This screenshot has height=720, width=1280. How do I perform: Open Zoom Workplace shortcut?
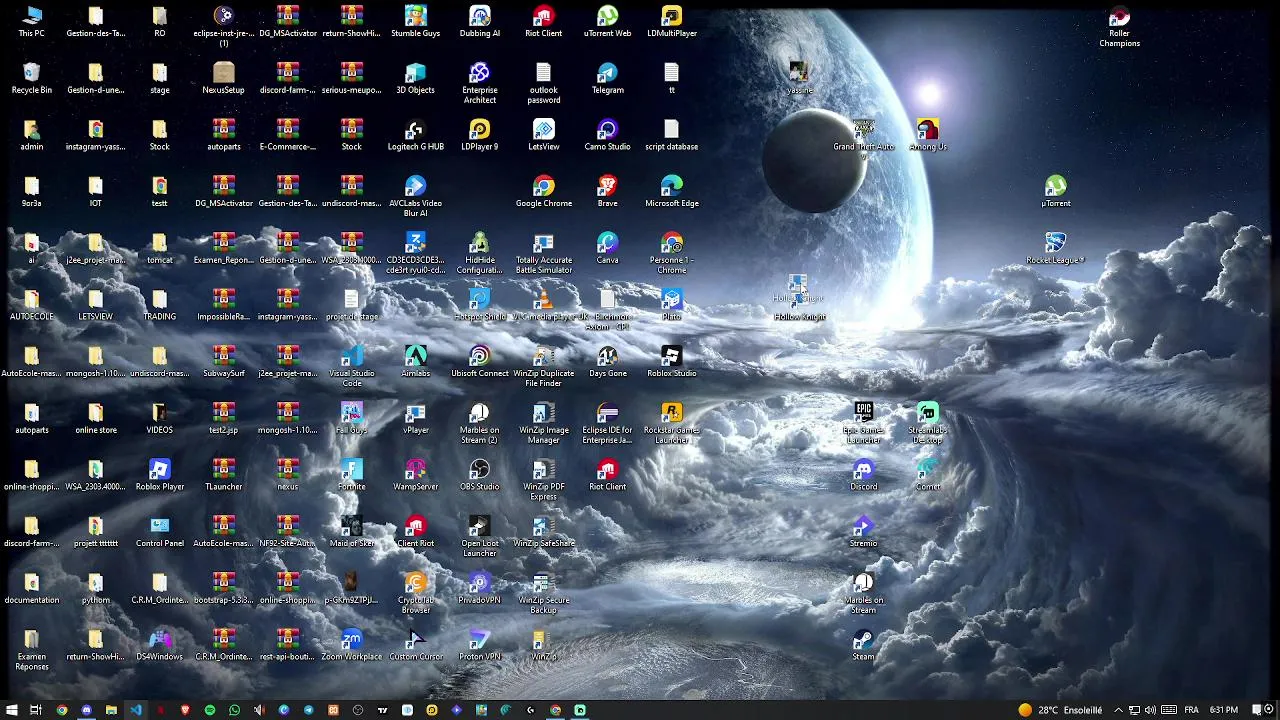(x=351, y=646)
